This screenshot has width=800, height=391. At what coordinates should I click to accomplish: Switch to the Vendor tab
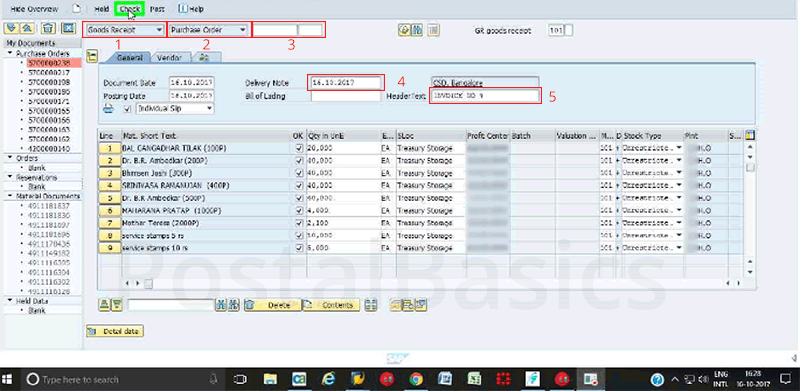click(x=169, y=58)
